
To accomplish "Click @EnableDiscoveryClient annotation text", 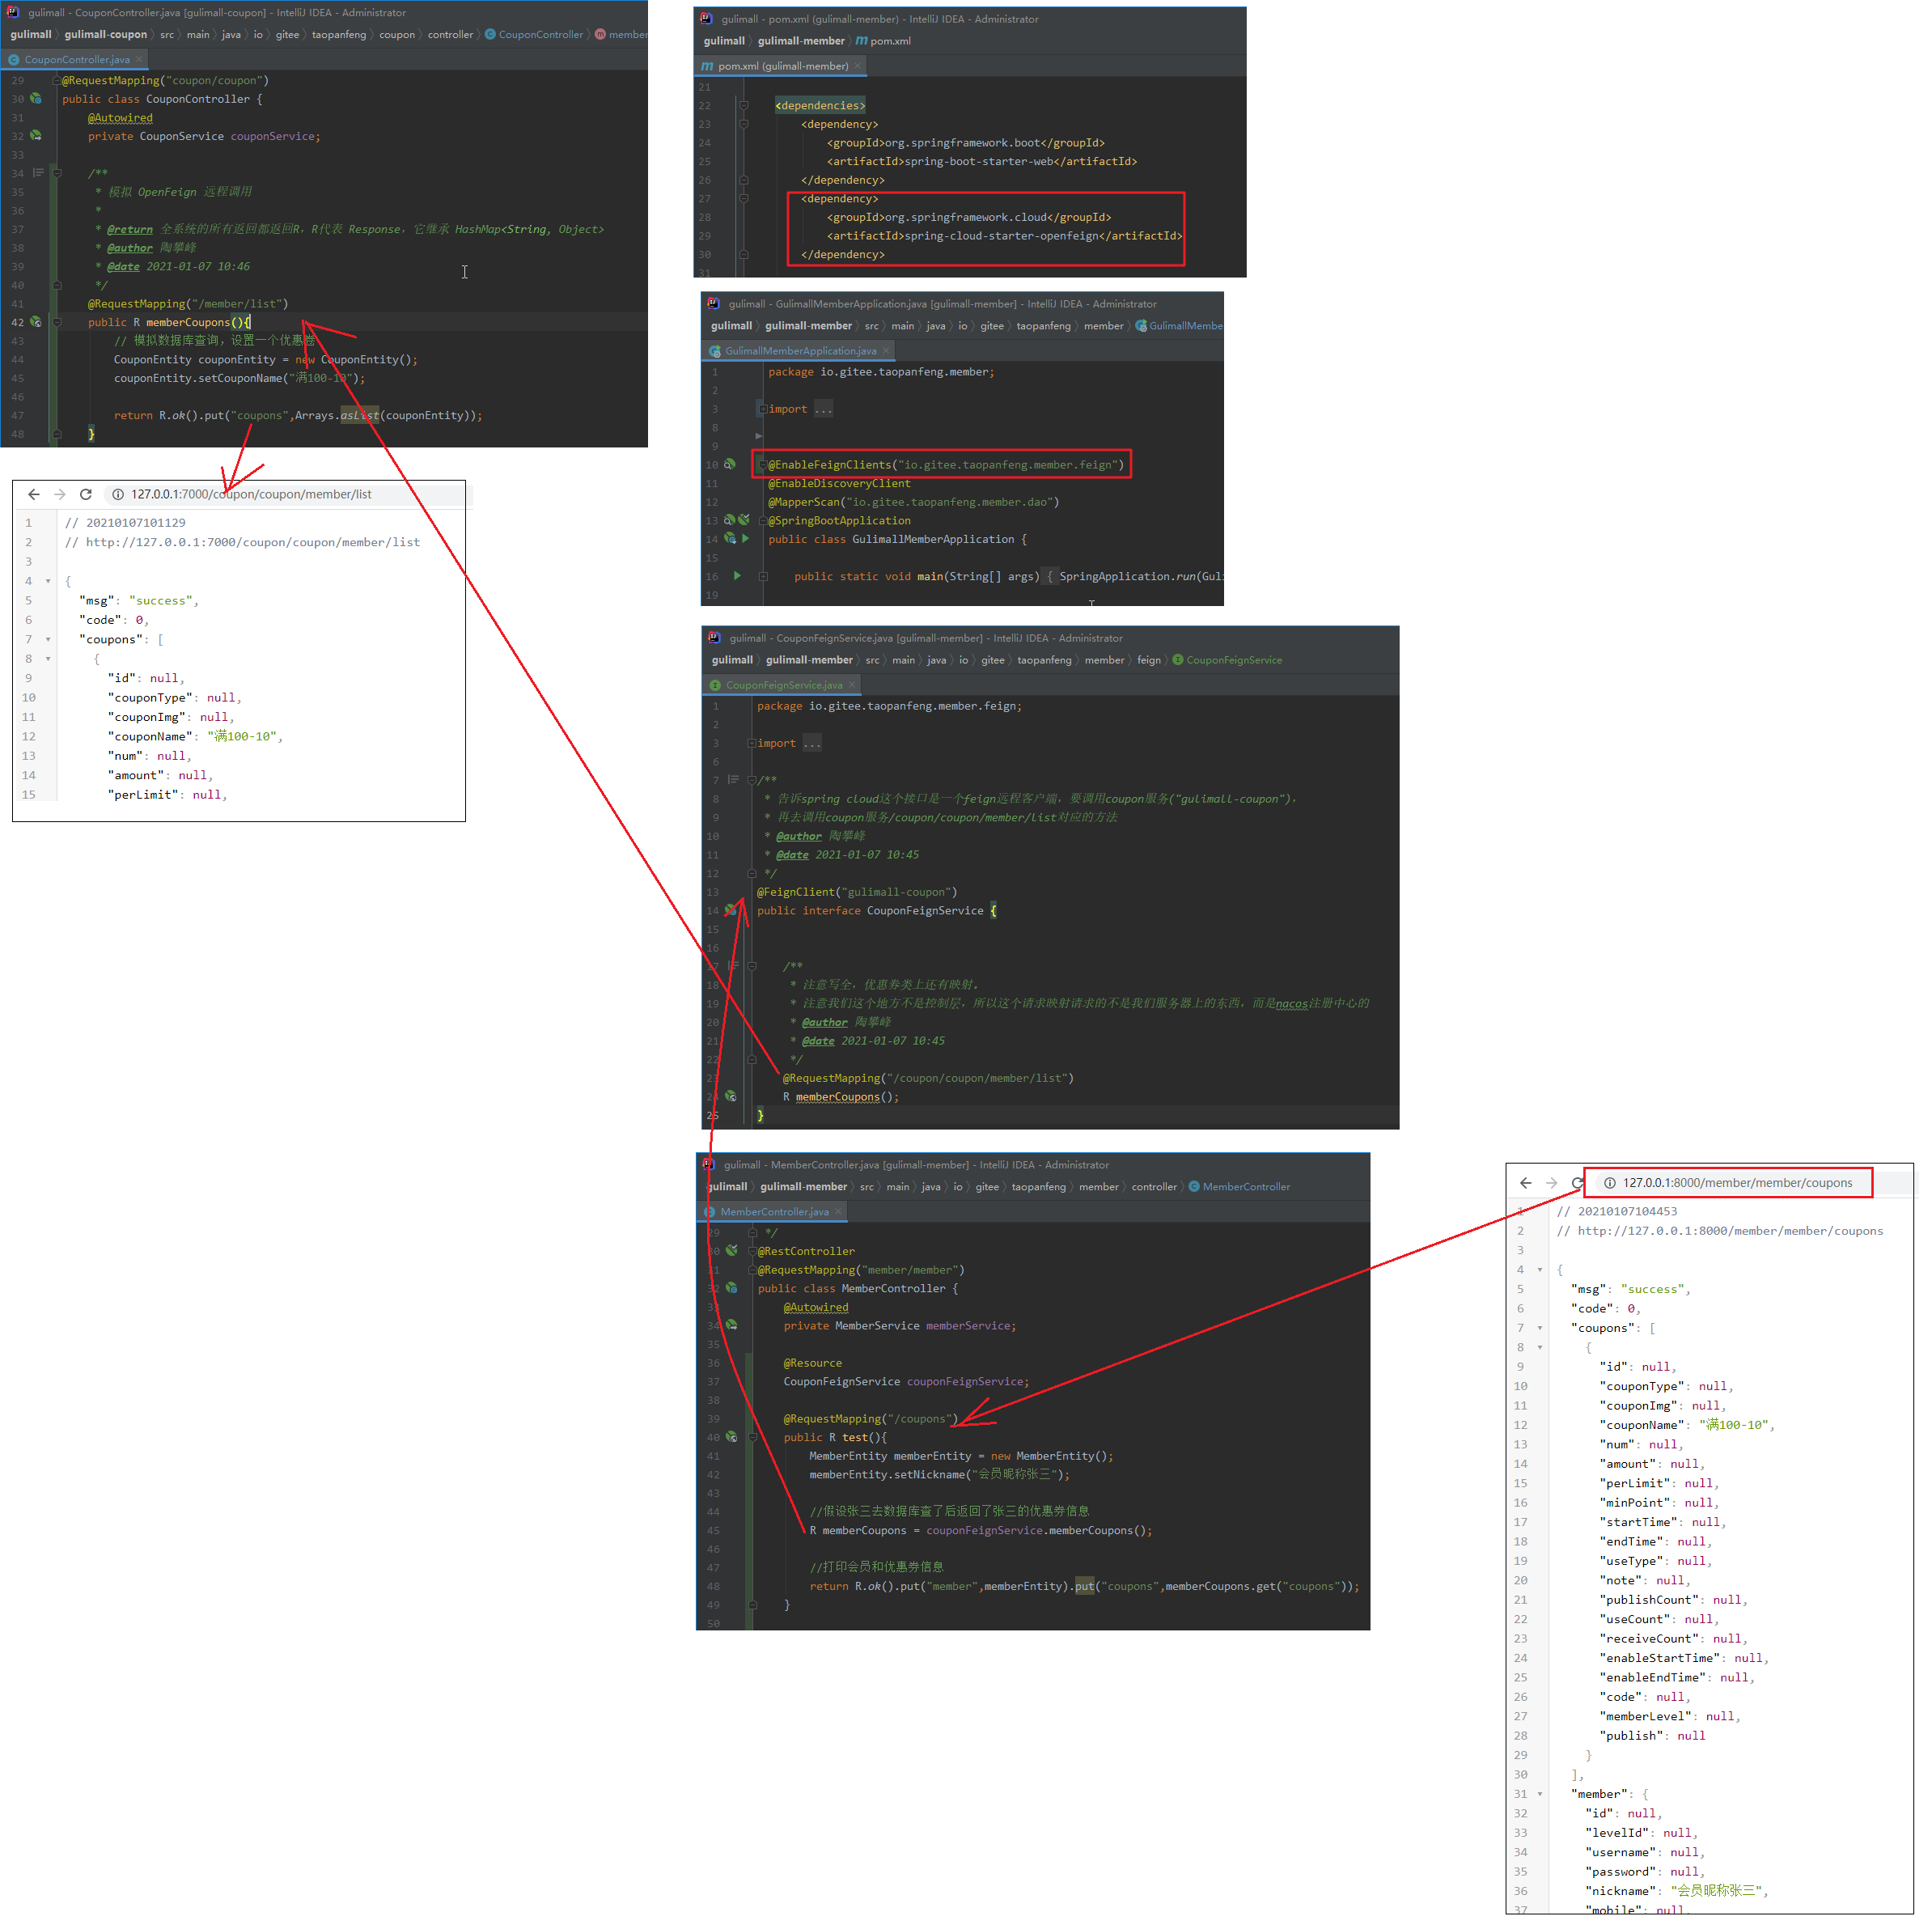I will [x=841, y=485].
